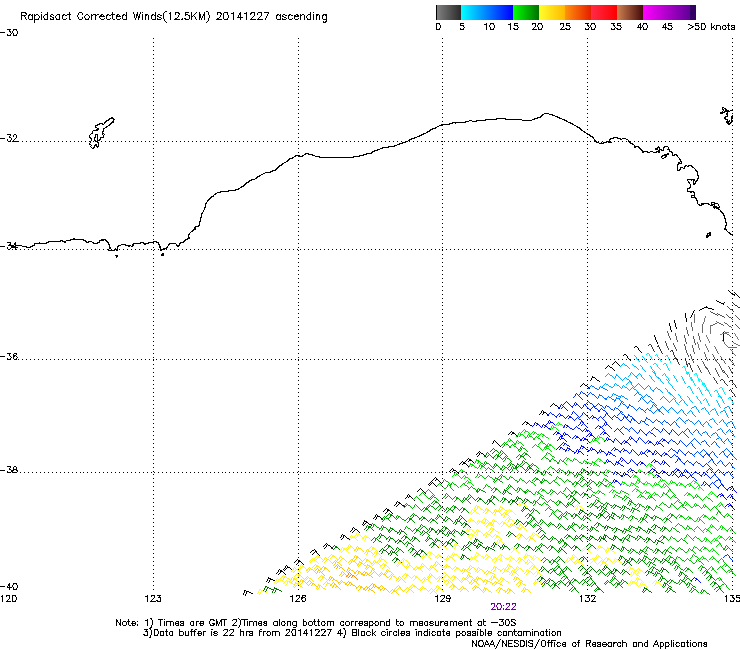
Task: Click the magenta 40-45 knots color segment
Action: click(656, 12)
